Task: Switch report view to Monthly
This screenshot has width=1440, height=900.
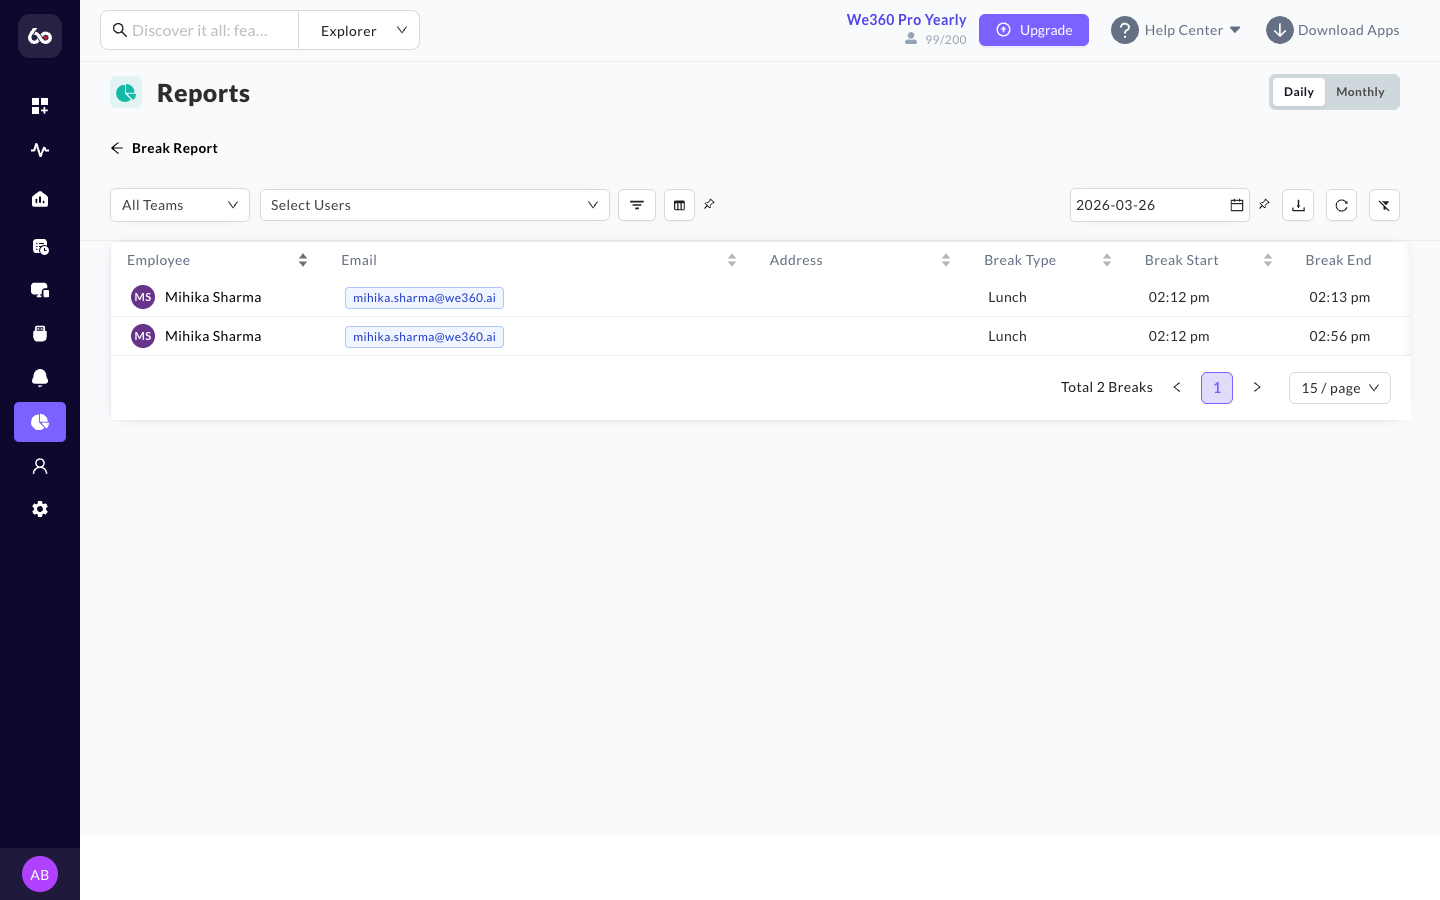Action: point(1360,92)
